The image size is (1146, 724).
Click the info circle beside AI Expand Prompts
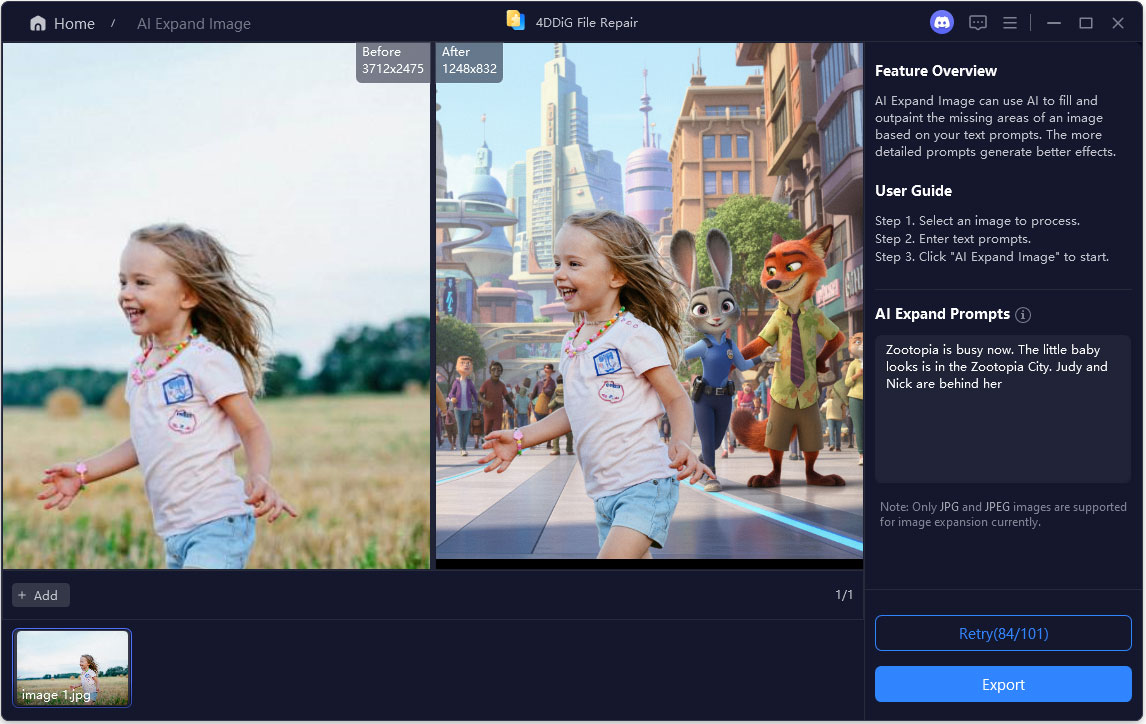pyautogui.click(x=1023, y=314)
